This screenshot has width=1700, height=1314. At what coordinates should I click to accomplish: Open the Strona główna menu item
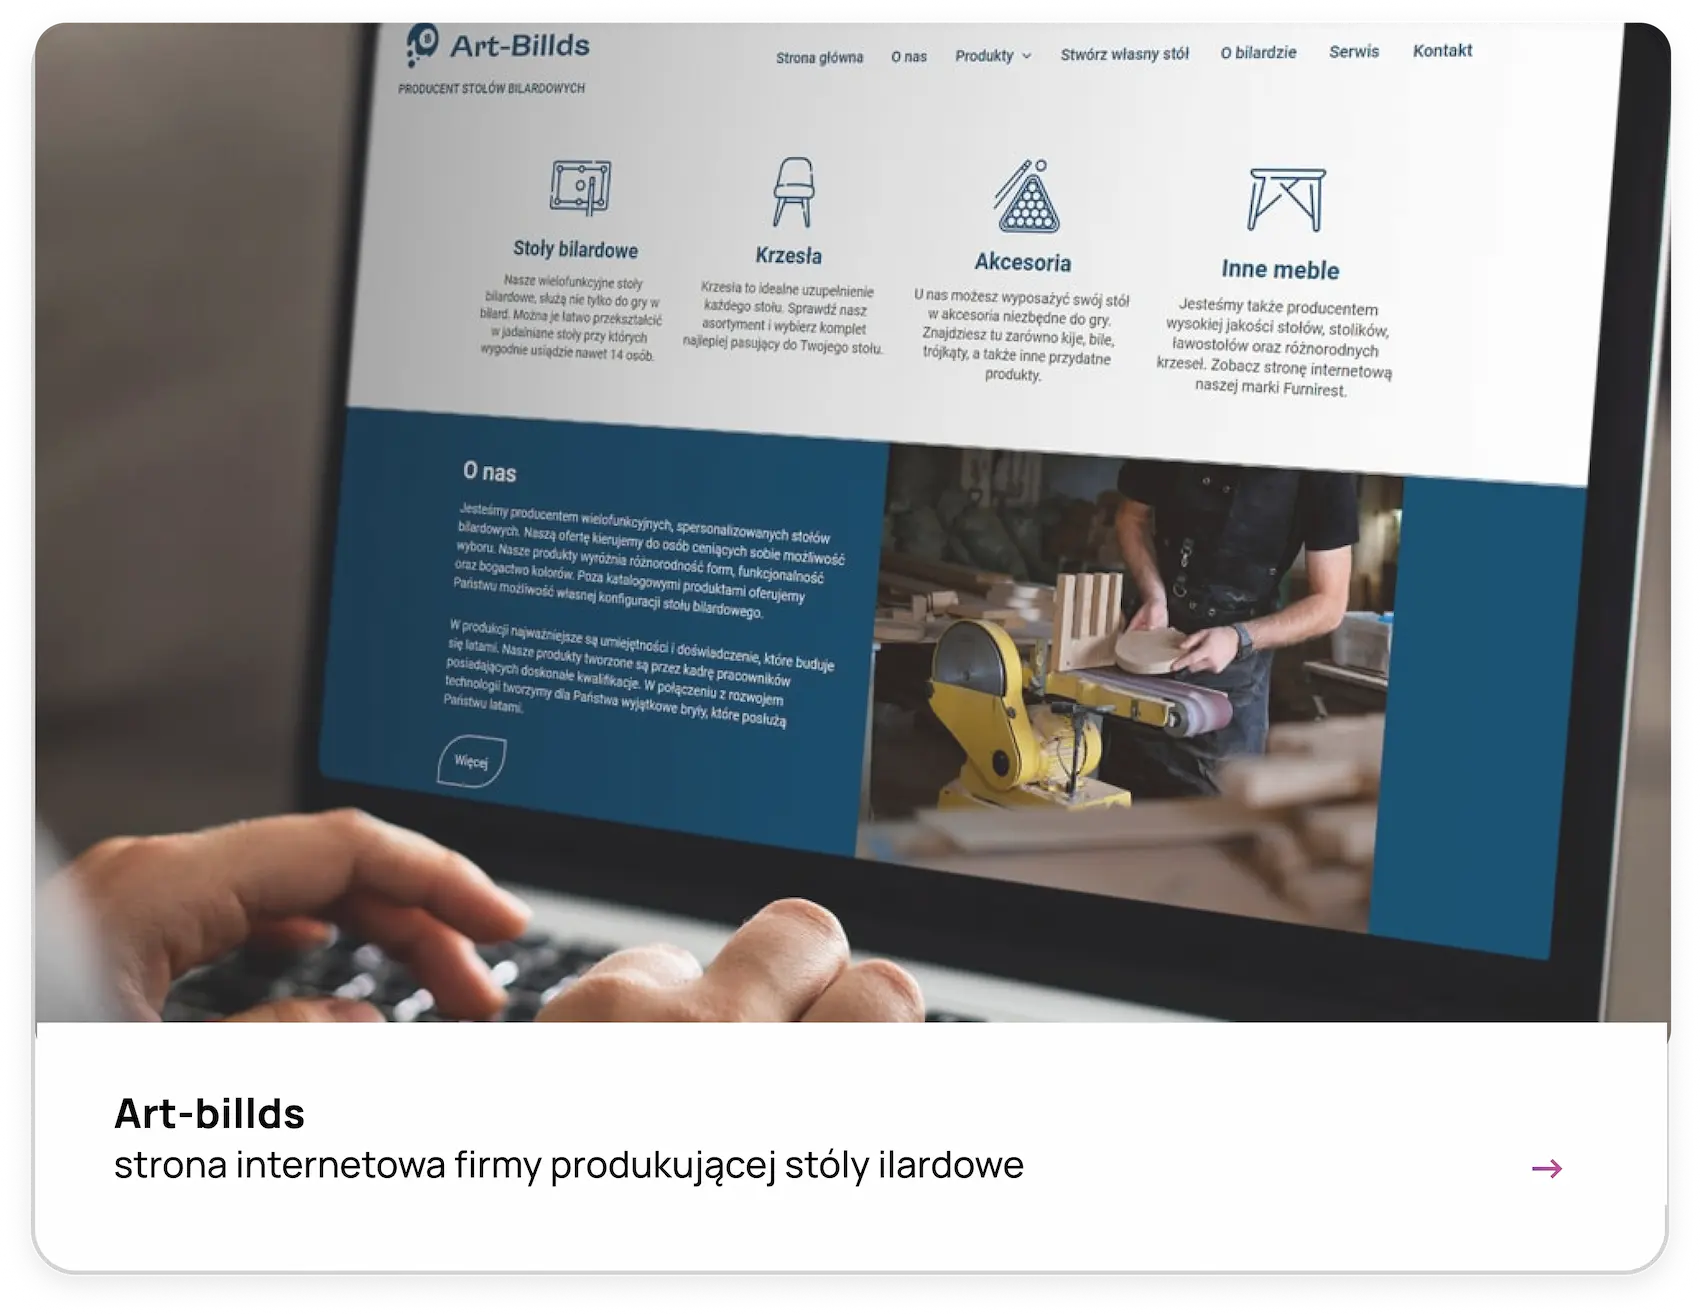(819, 58)
